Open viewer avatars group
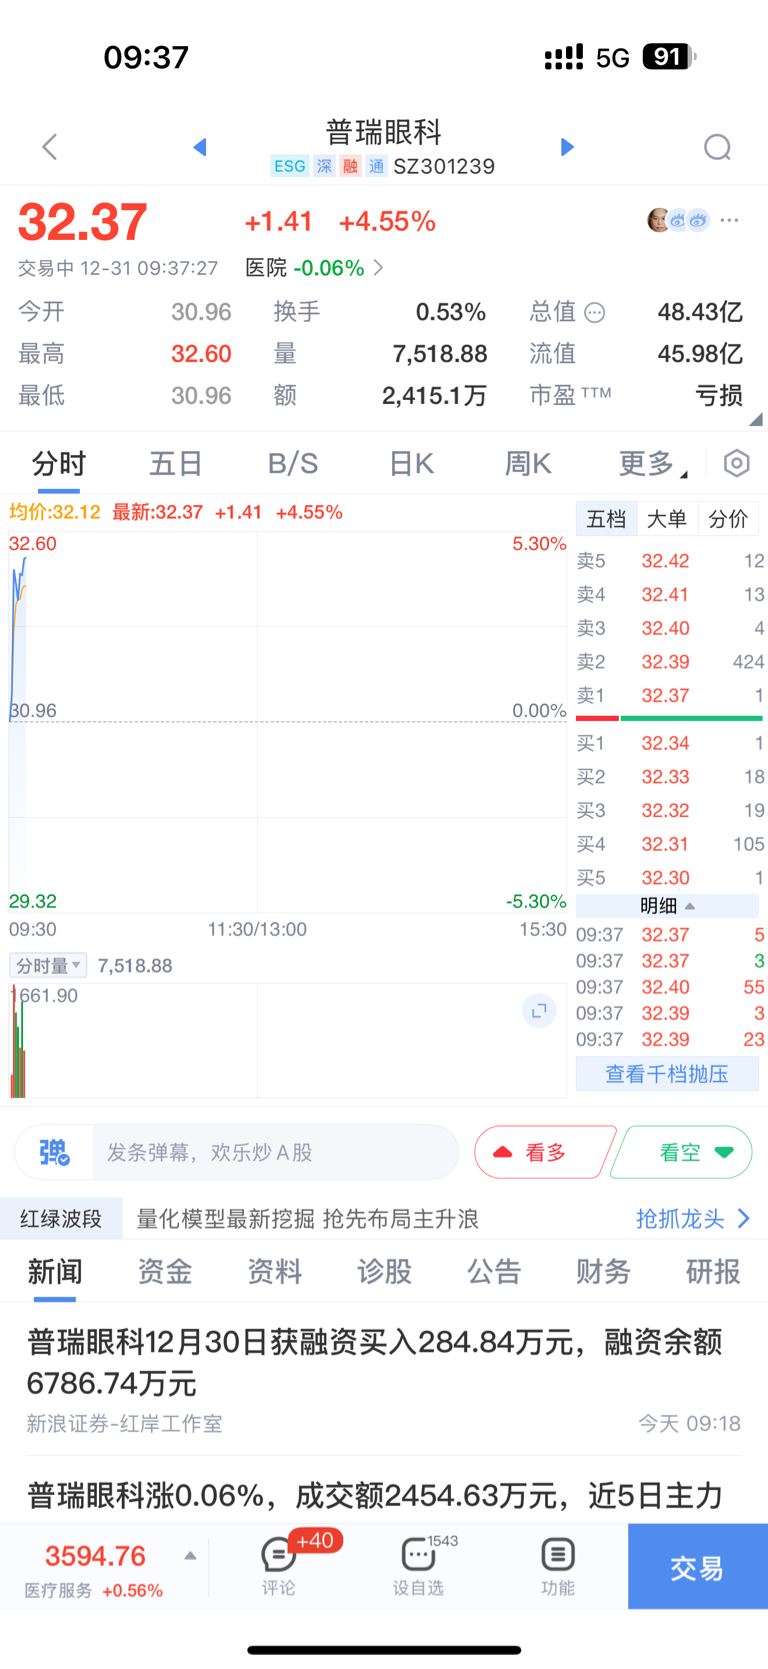This screenshot has height=1669, width=768. [x=678, y=220]
